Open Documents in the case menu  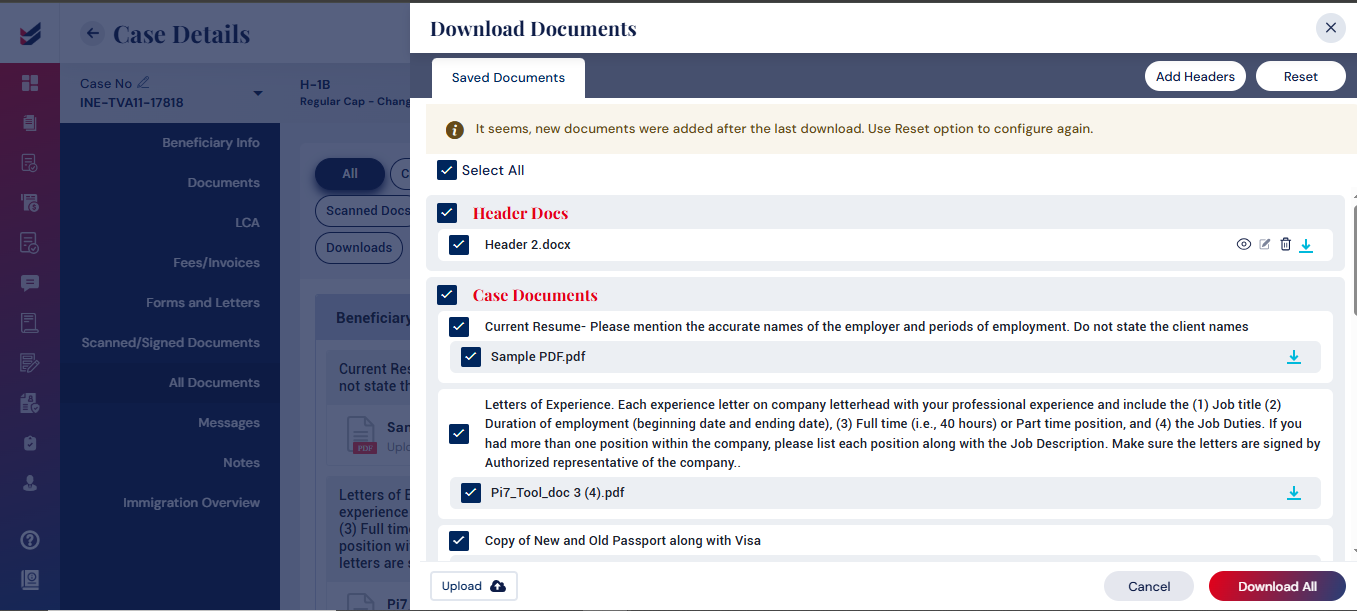click(224, 183)
